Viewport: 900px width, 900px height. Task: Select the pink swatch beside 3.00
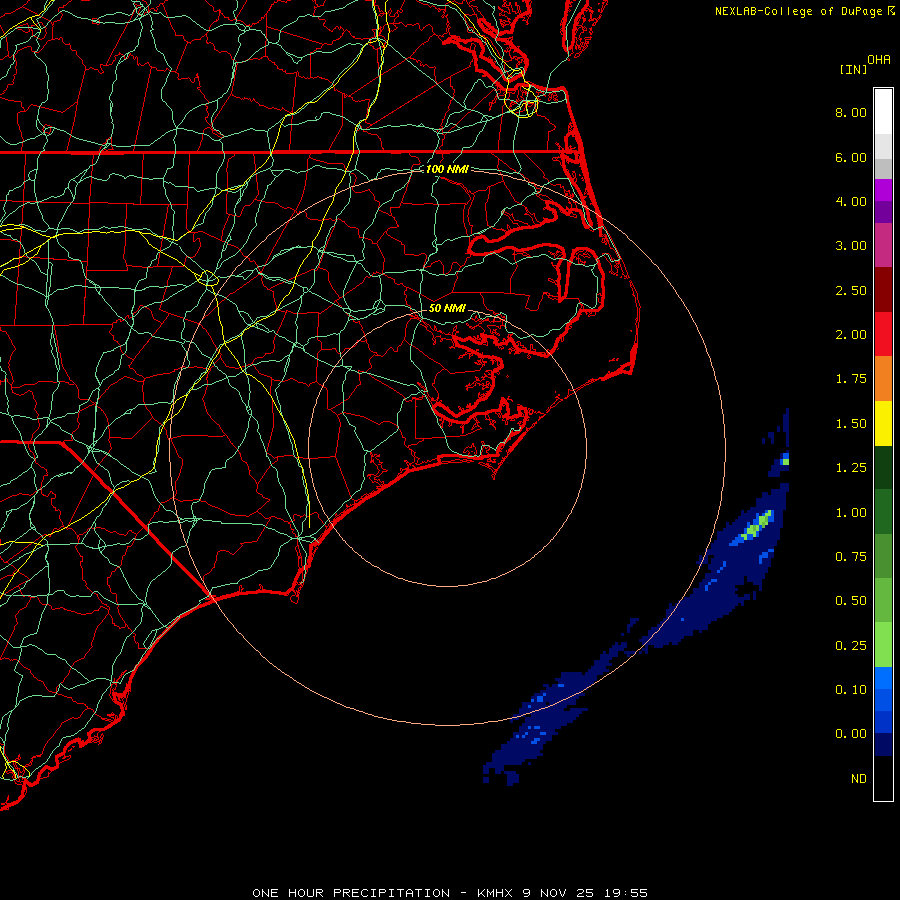(883, 245)
